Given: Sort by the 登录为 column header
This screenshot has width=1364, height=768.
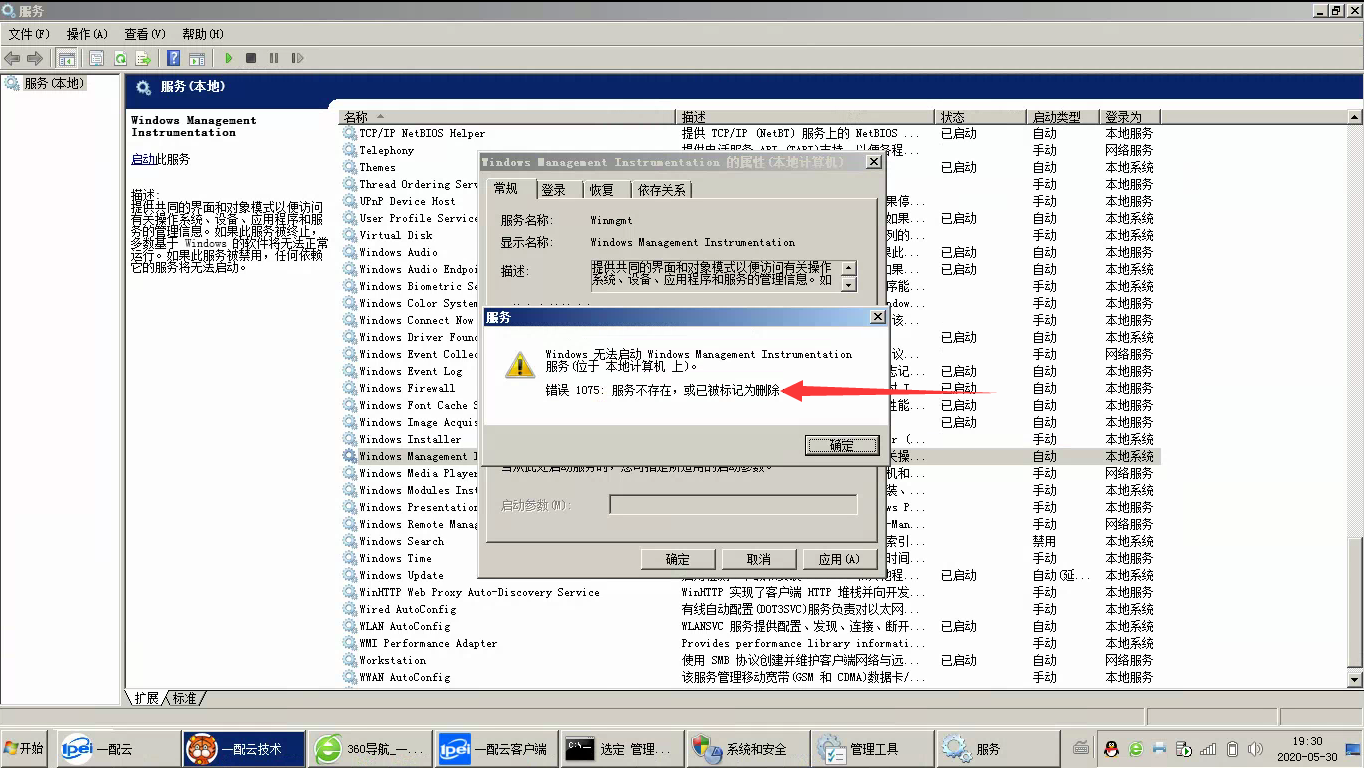Looking at the screenshot, I should (1129, 117).
